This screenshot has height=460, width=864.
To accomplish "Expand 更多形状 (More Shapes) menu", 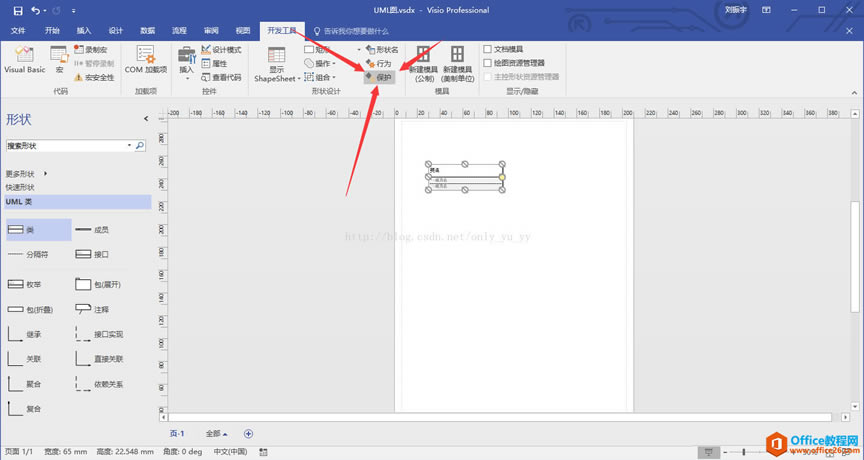I will 27,174.
